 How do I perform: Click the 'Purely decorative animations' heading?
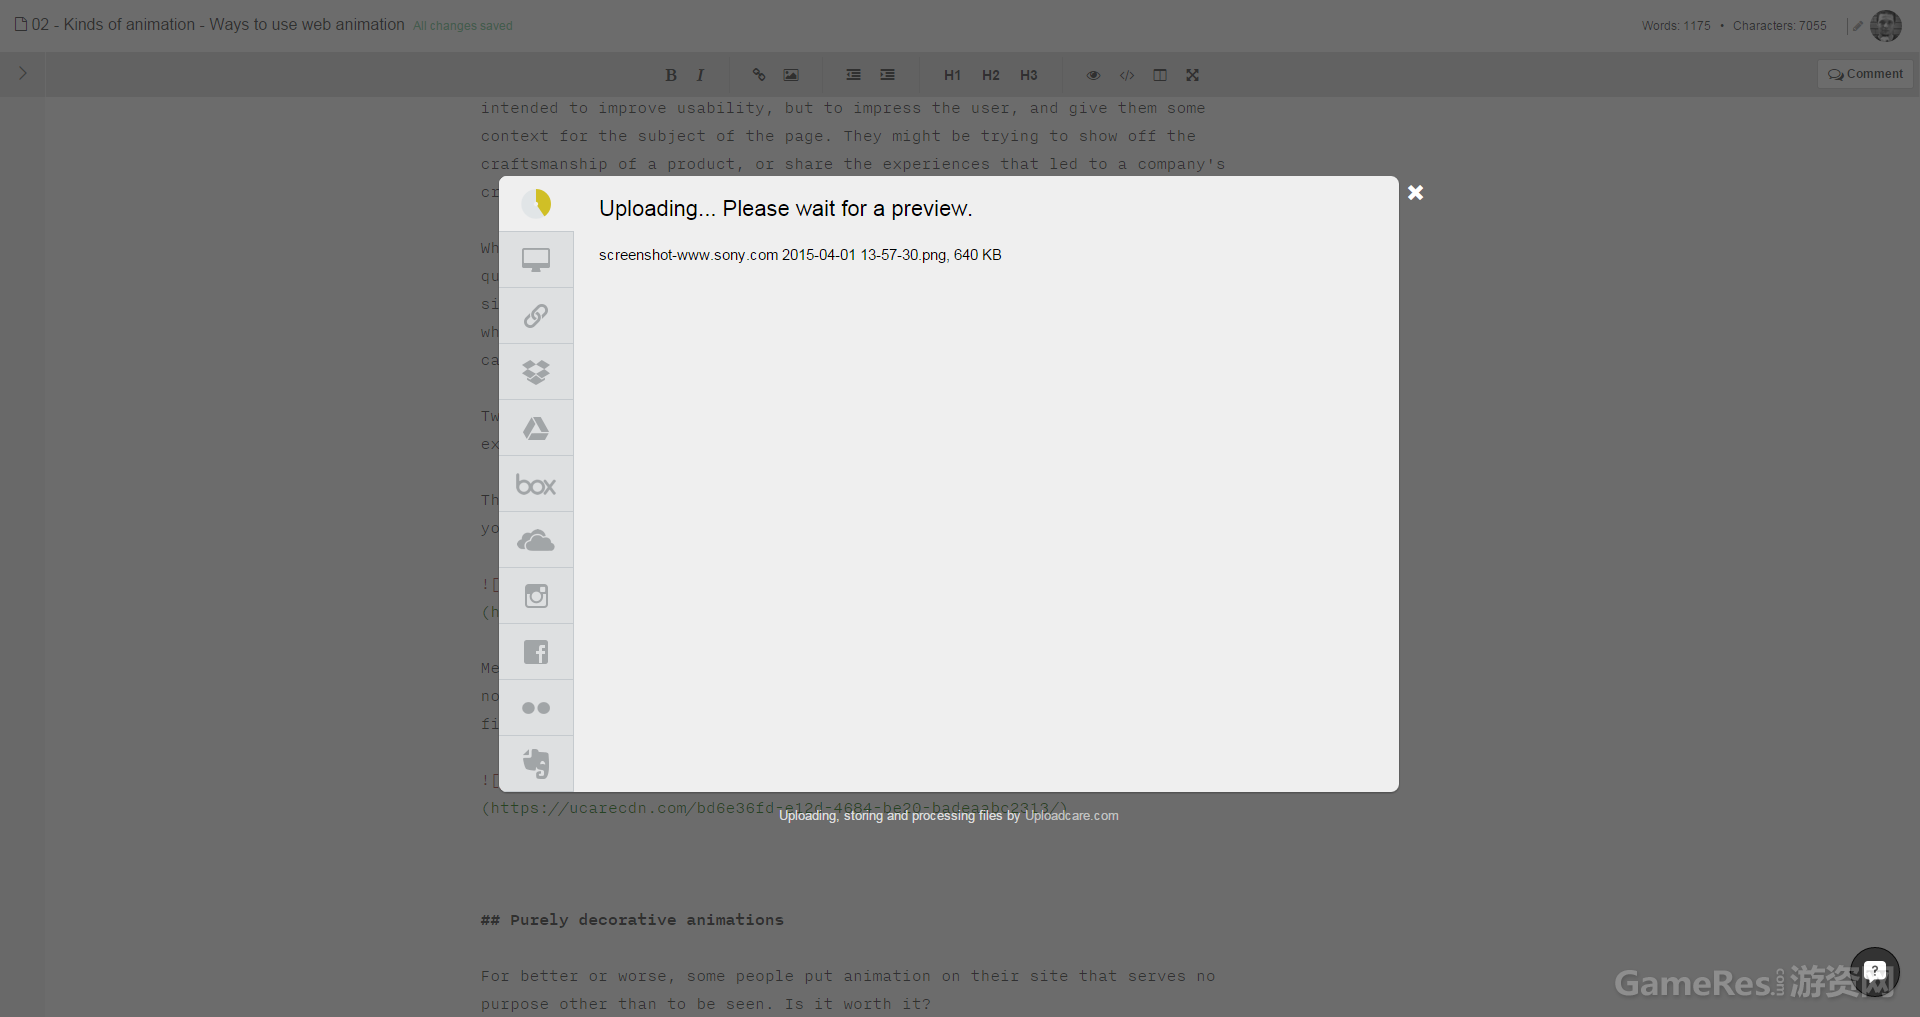pos(632,920)
